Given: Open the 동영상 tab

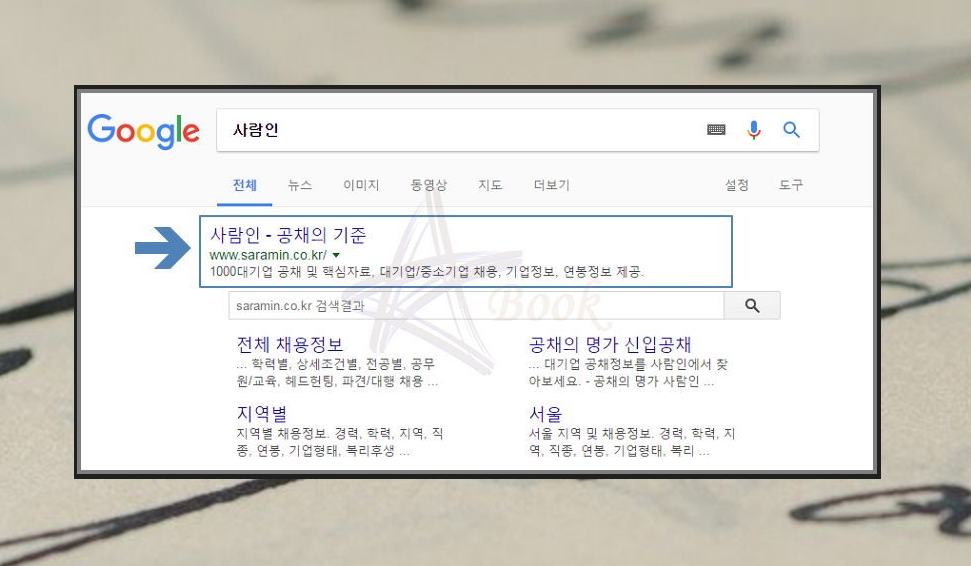Looking at the screenshot, I should (429, 185).
